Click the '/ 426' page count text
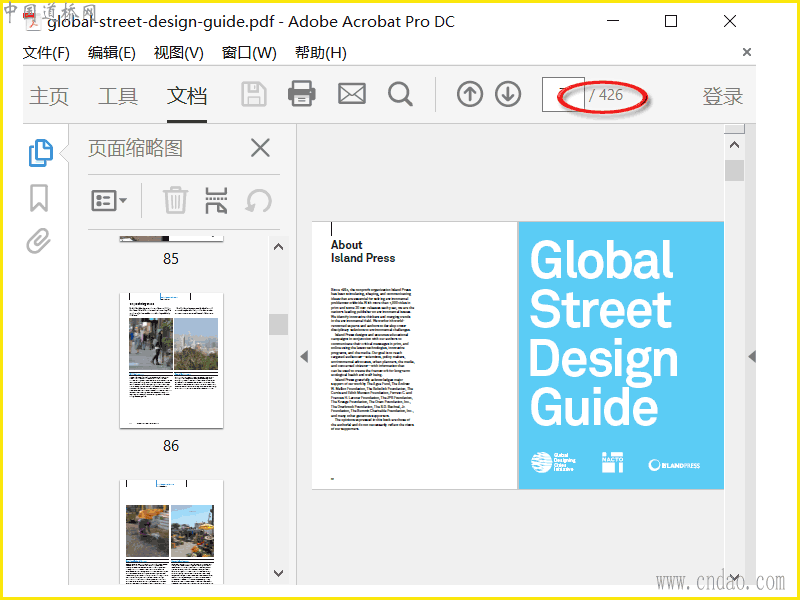800x600 pixels. (606, 95)
